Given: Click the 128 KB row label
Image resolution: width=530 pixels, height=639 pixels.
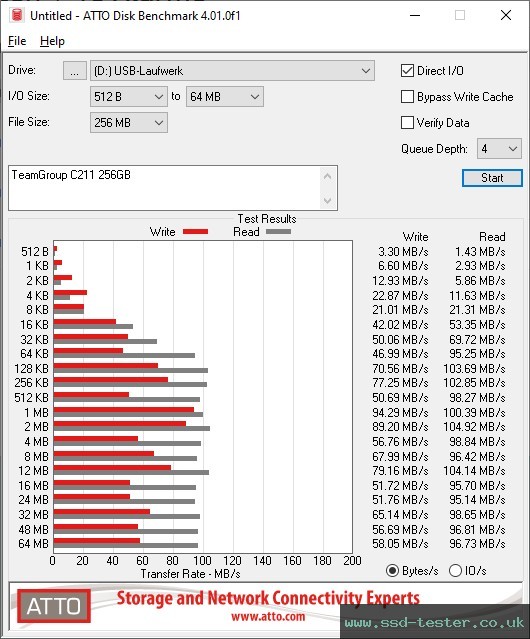Looking at the screenshot, I should click(x=31, y=368).
